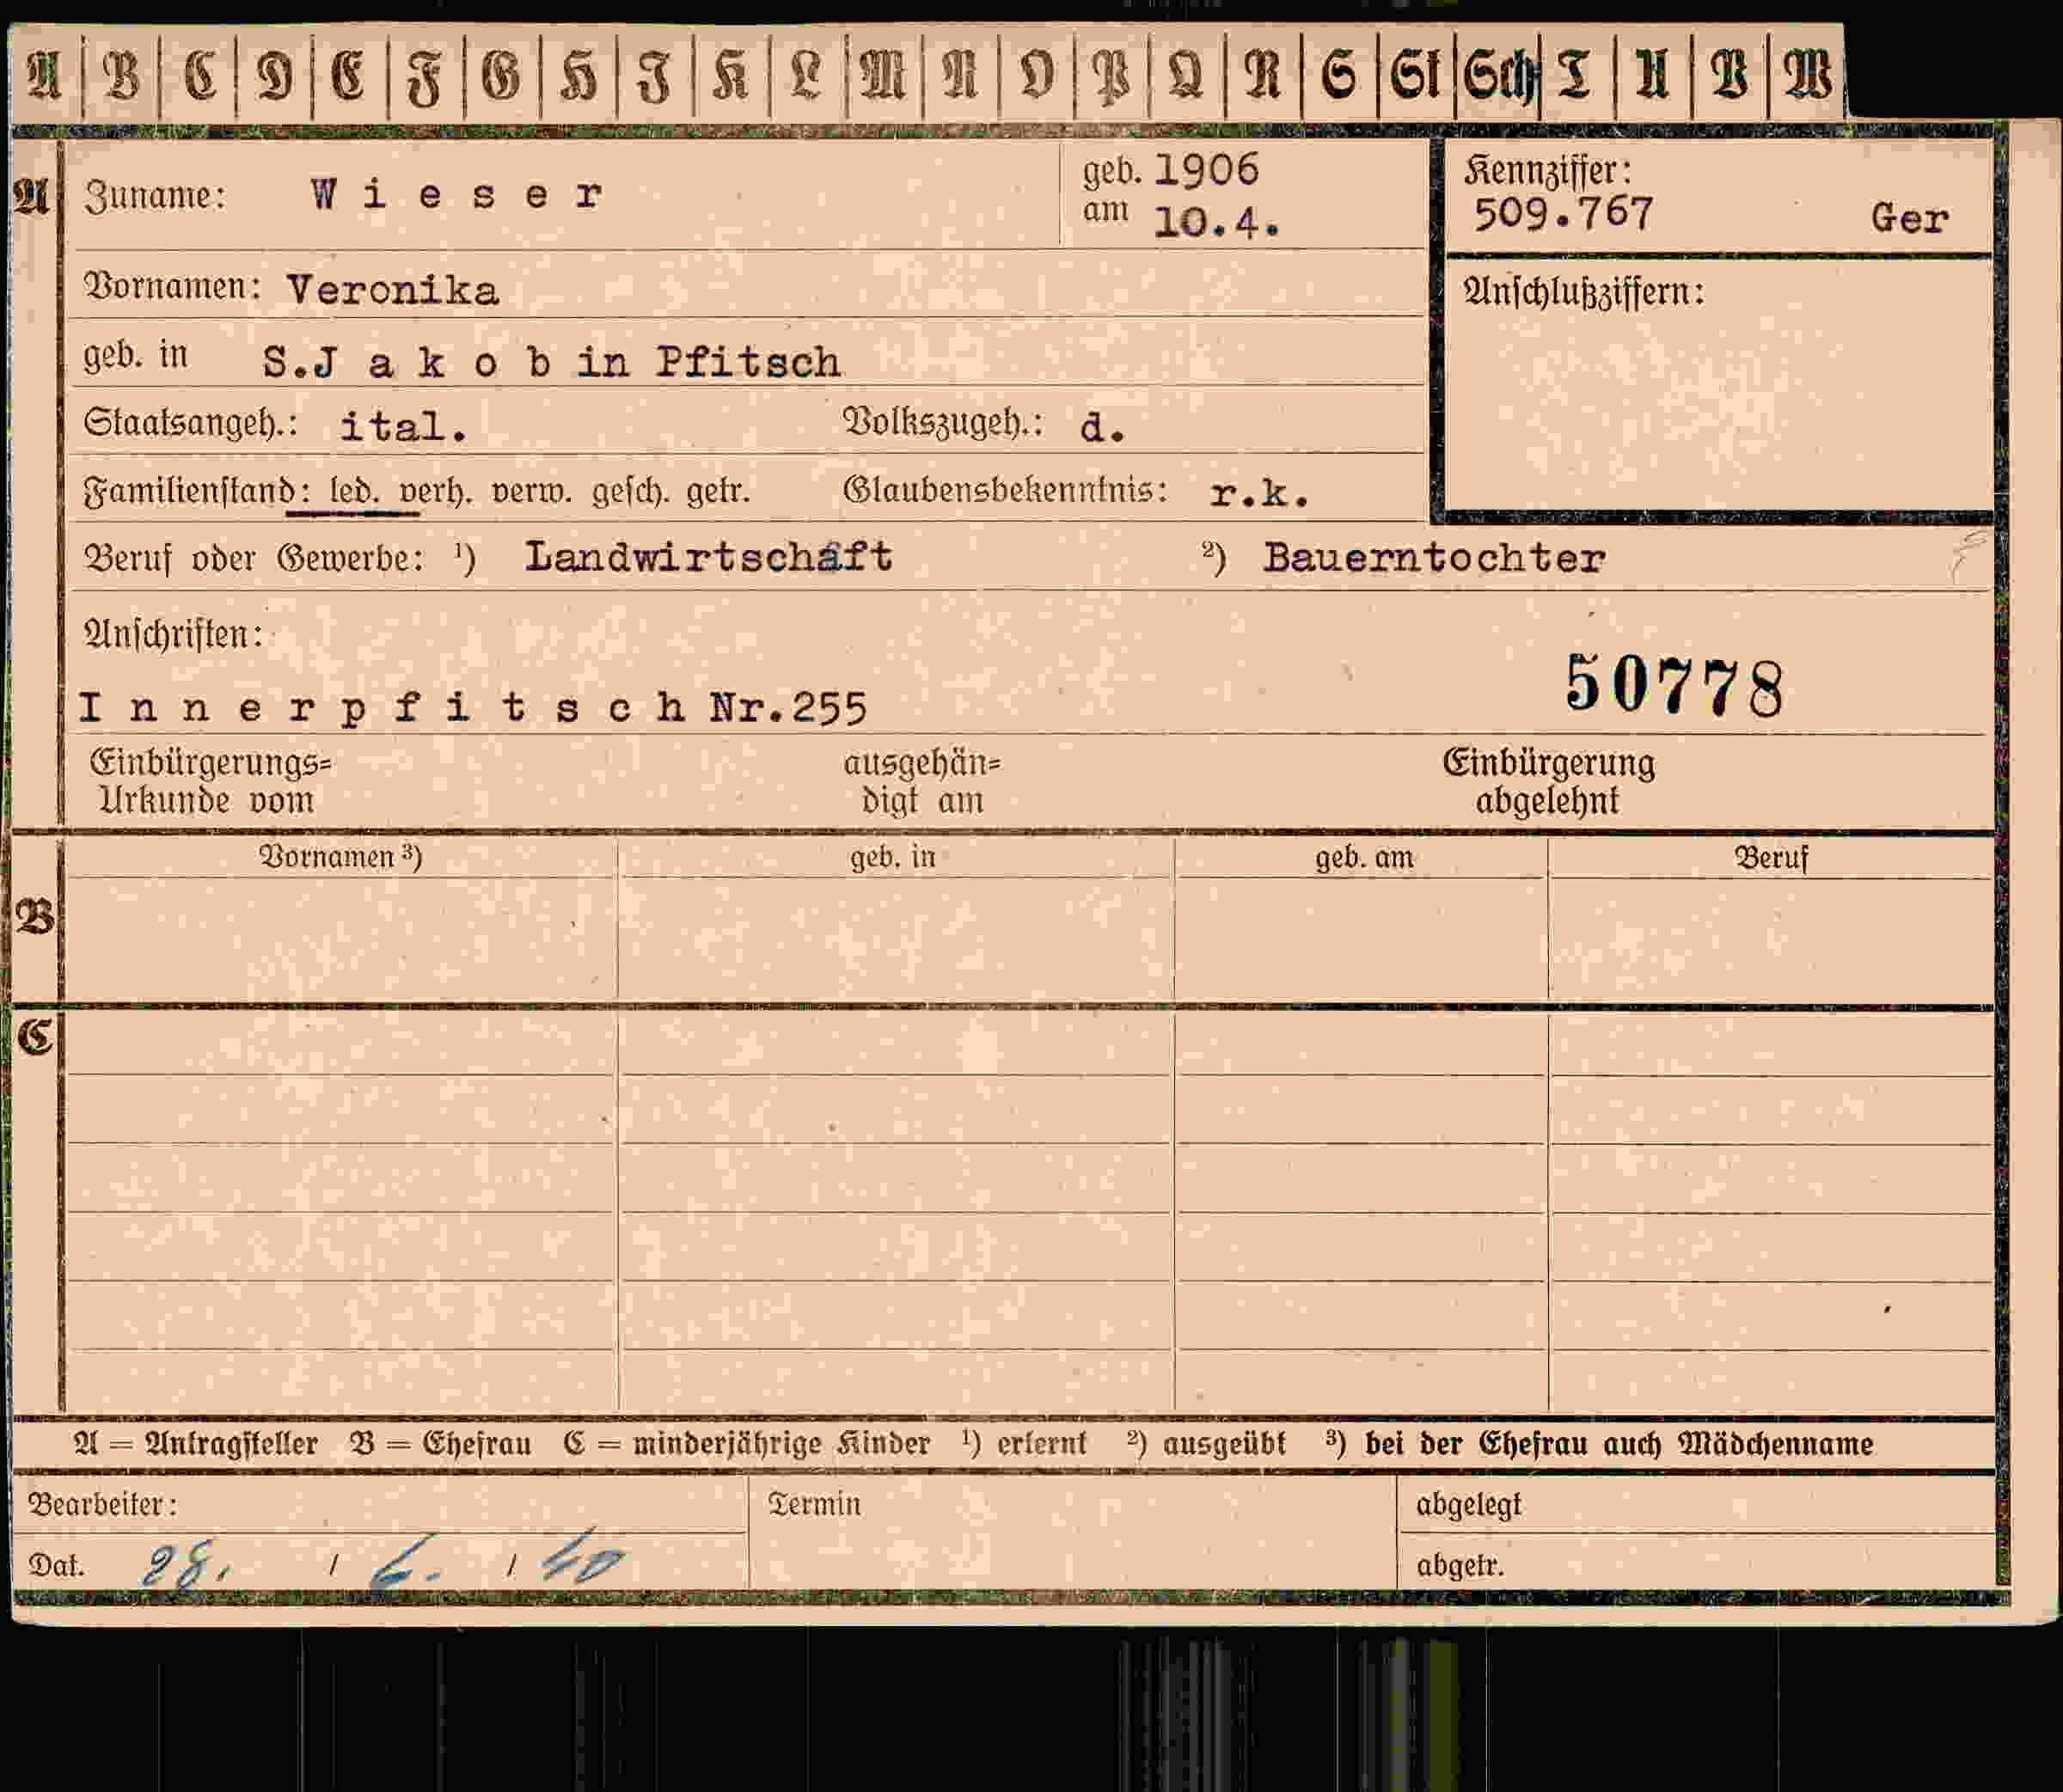Image resolution: width=2063 pixels, height=1792 pixels.
Task: Click the 'Zuname:' label
Action: click(x=155, y=196)
